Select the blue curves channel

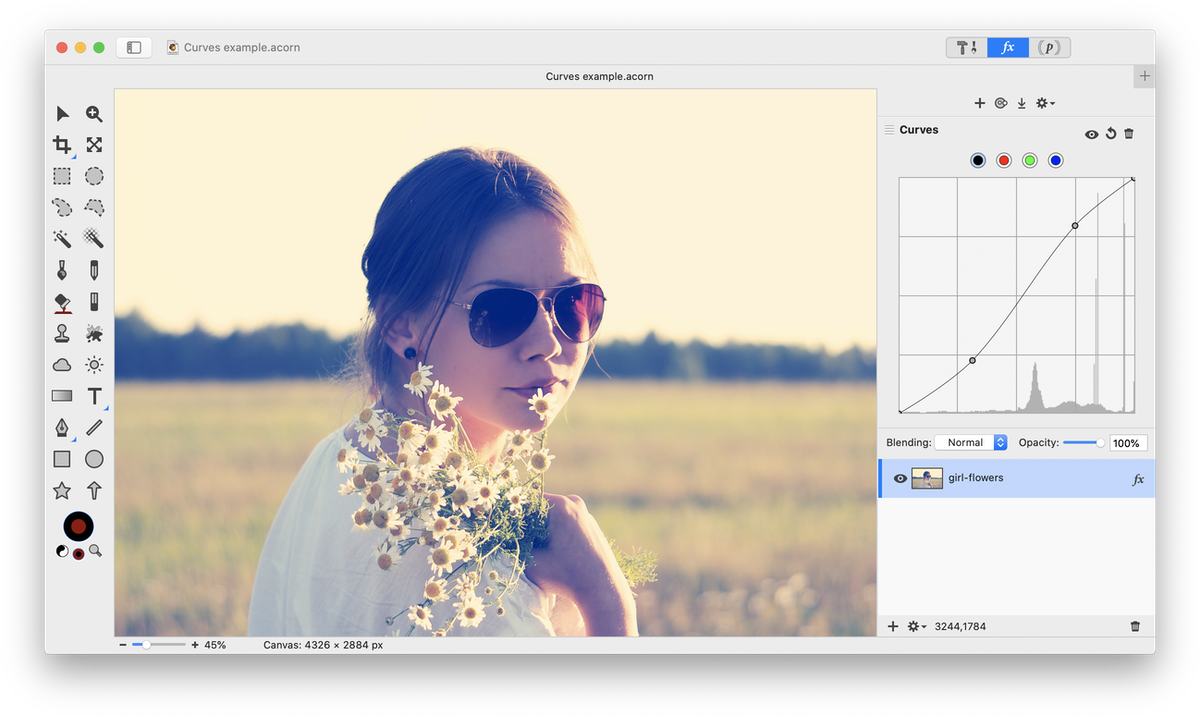click(x=1055, y=161)
